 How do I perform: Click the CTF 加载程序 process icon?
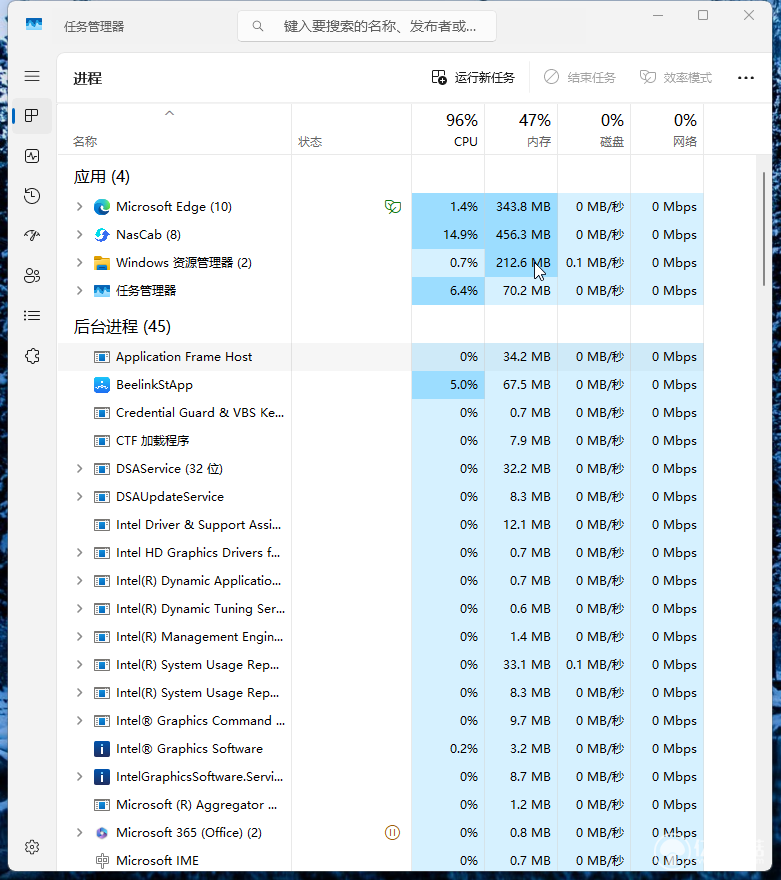point(102,441)
